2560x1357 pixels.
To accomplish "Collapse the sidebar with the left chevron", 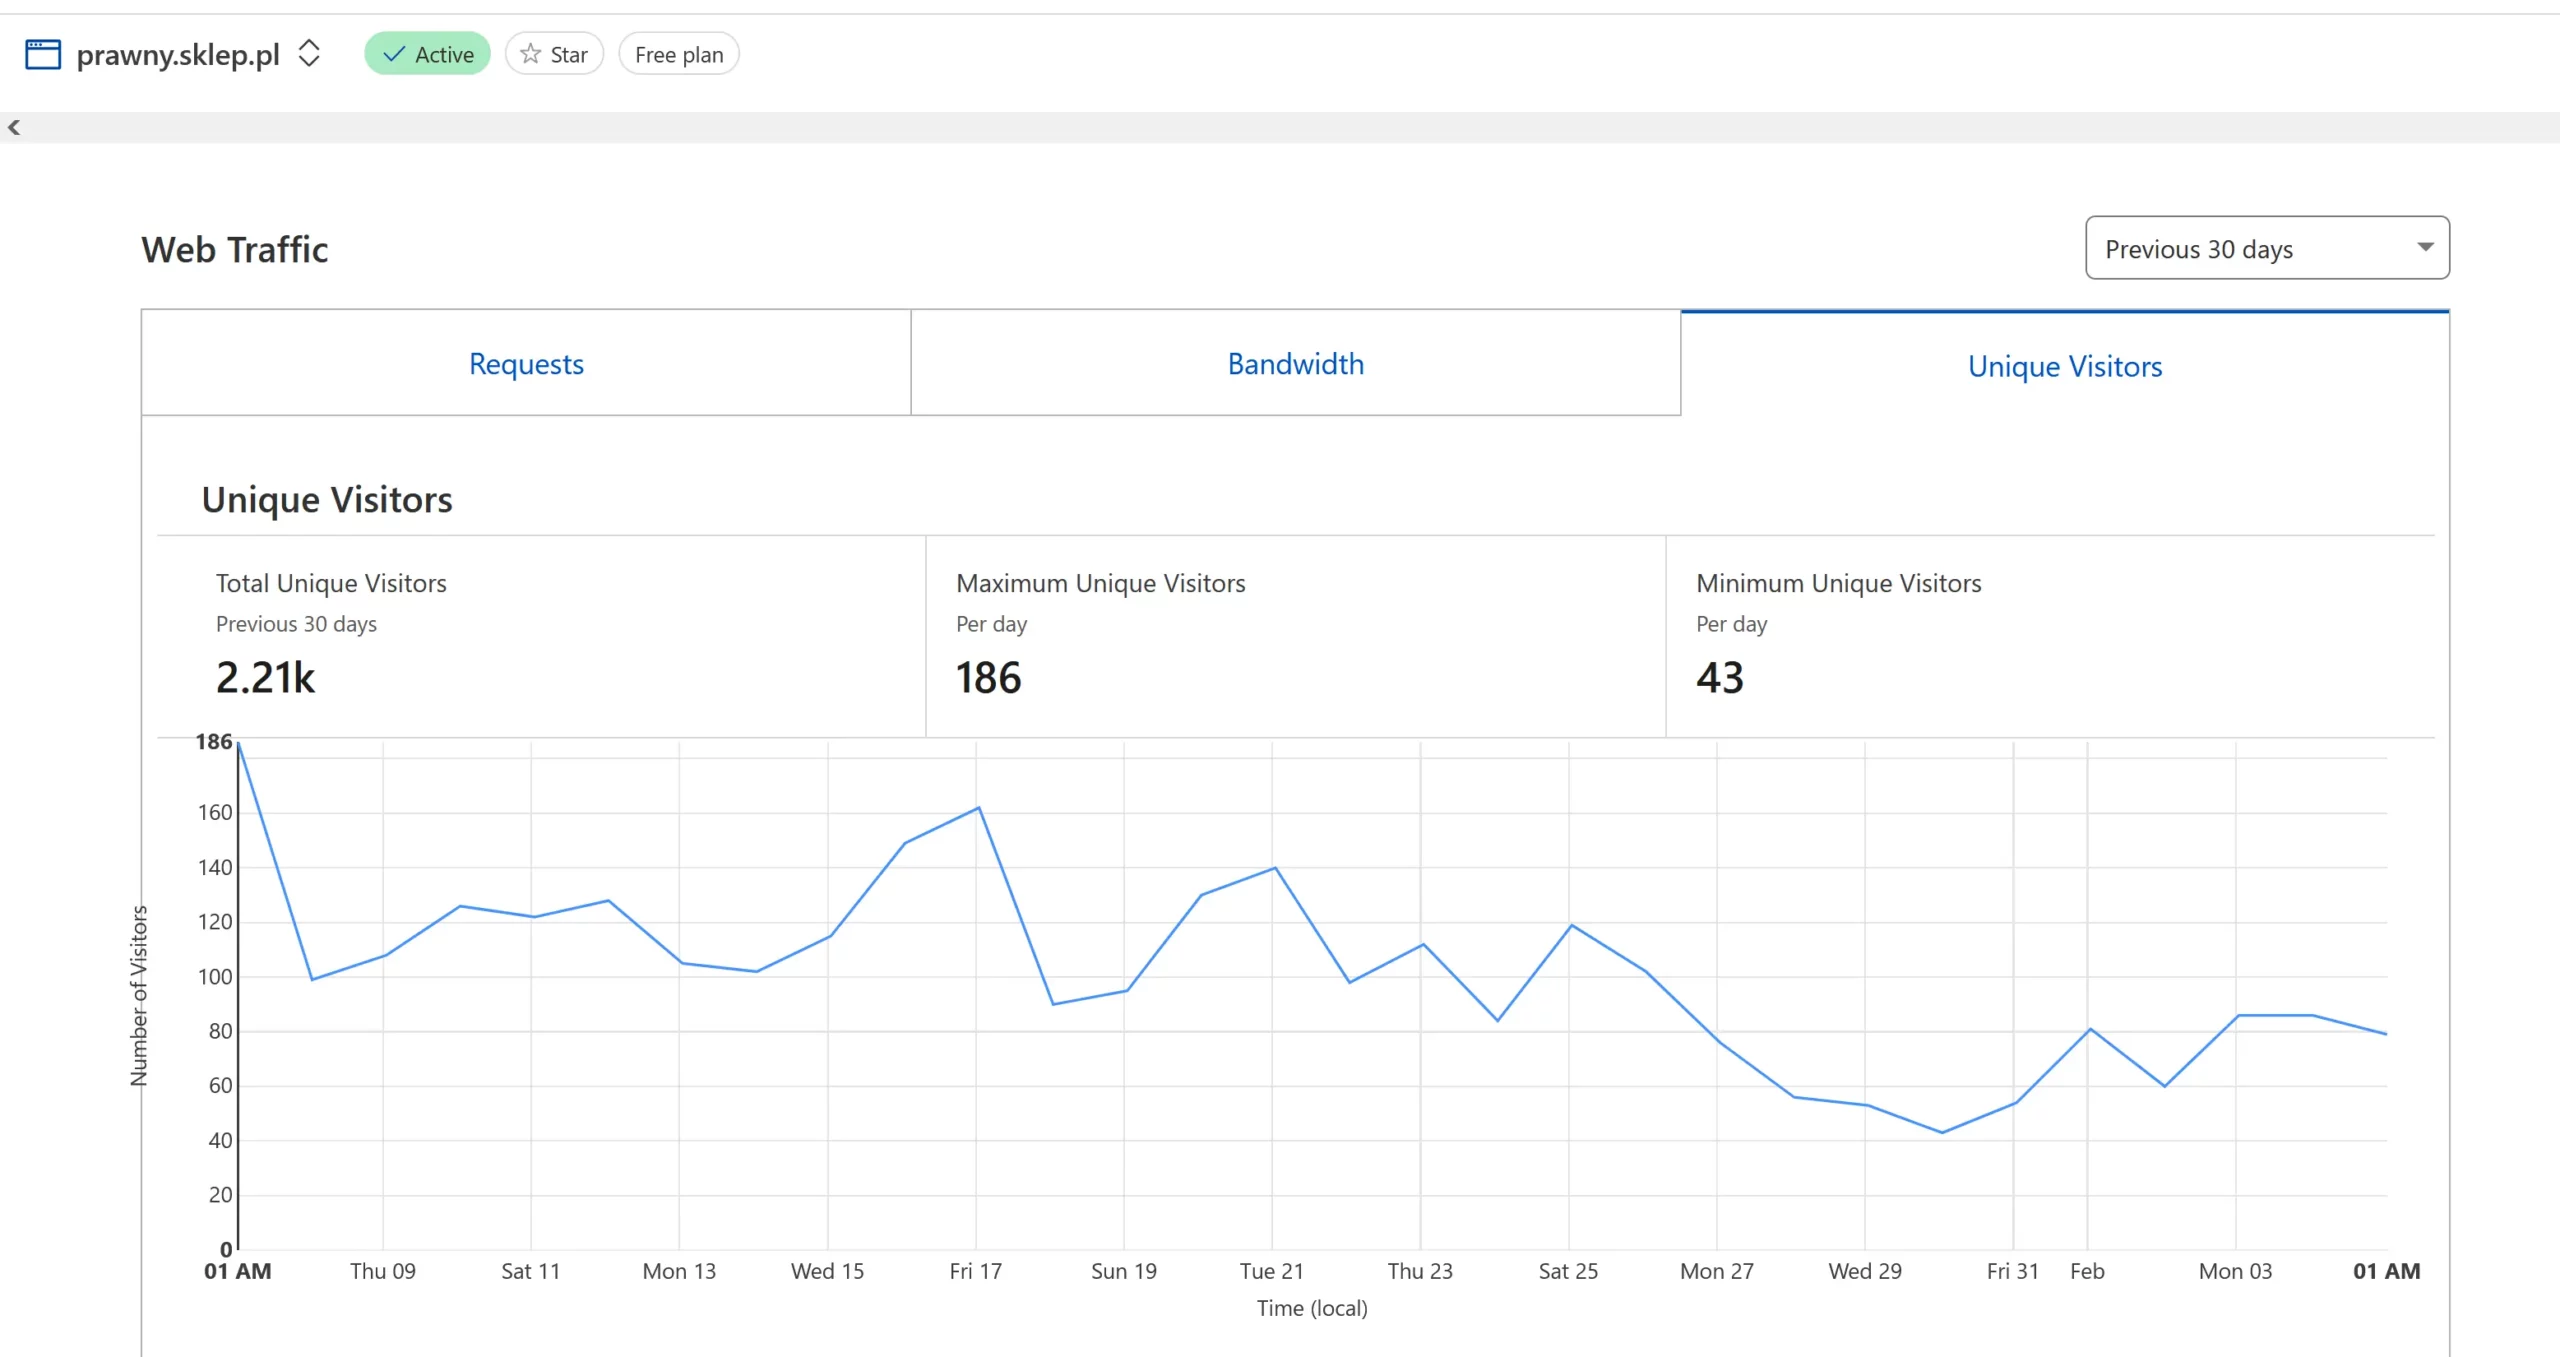I will tap(14, 127).
